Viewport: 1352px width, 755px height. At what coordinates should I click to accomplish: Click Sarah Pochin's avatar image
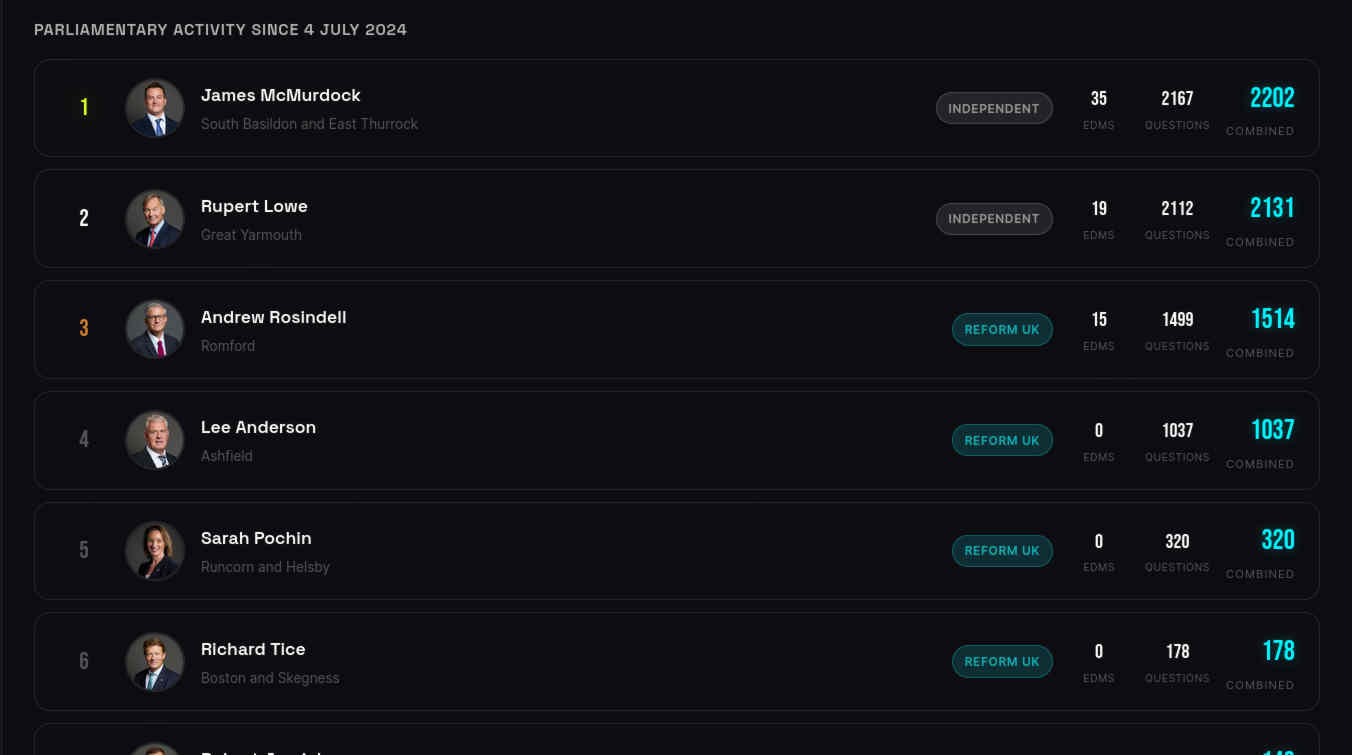(155, 551)
